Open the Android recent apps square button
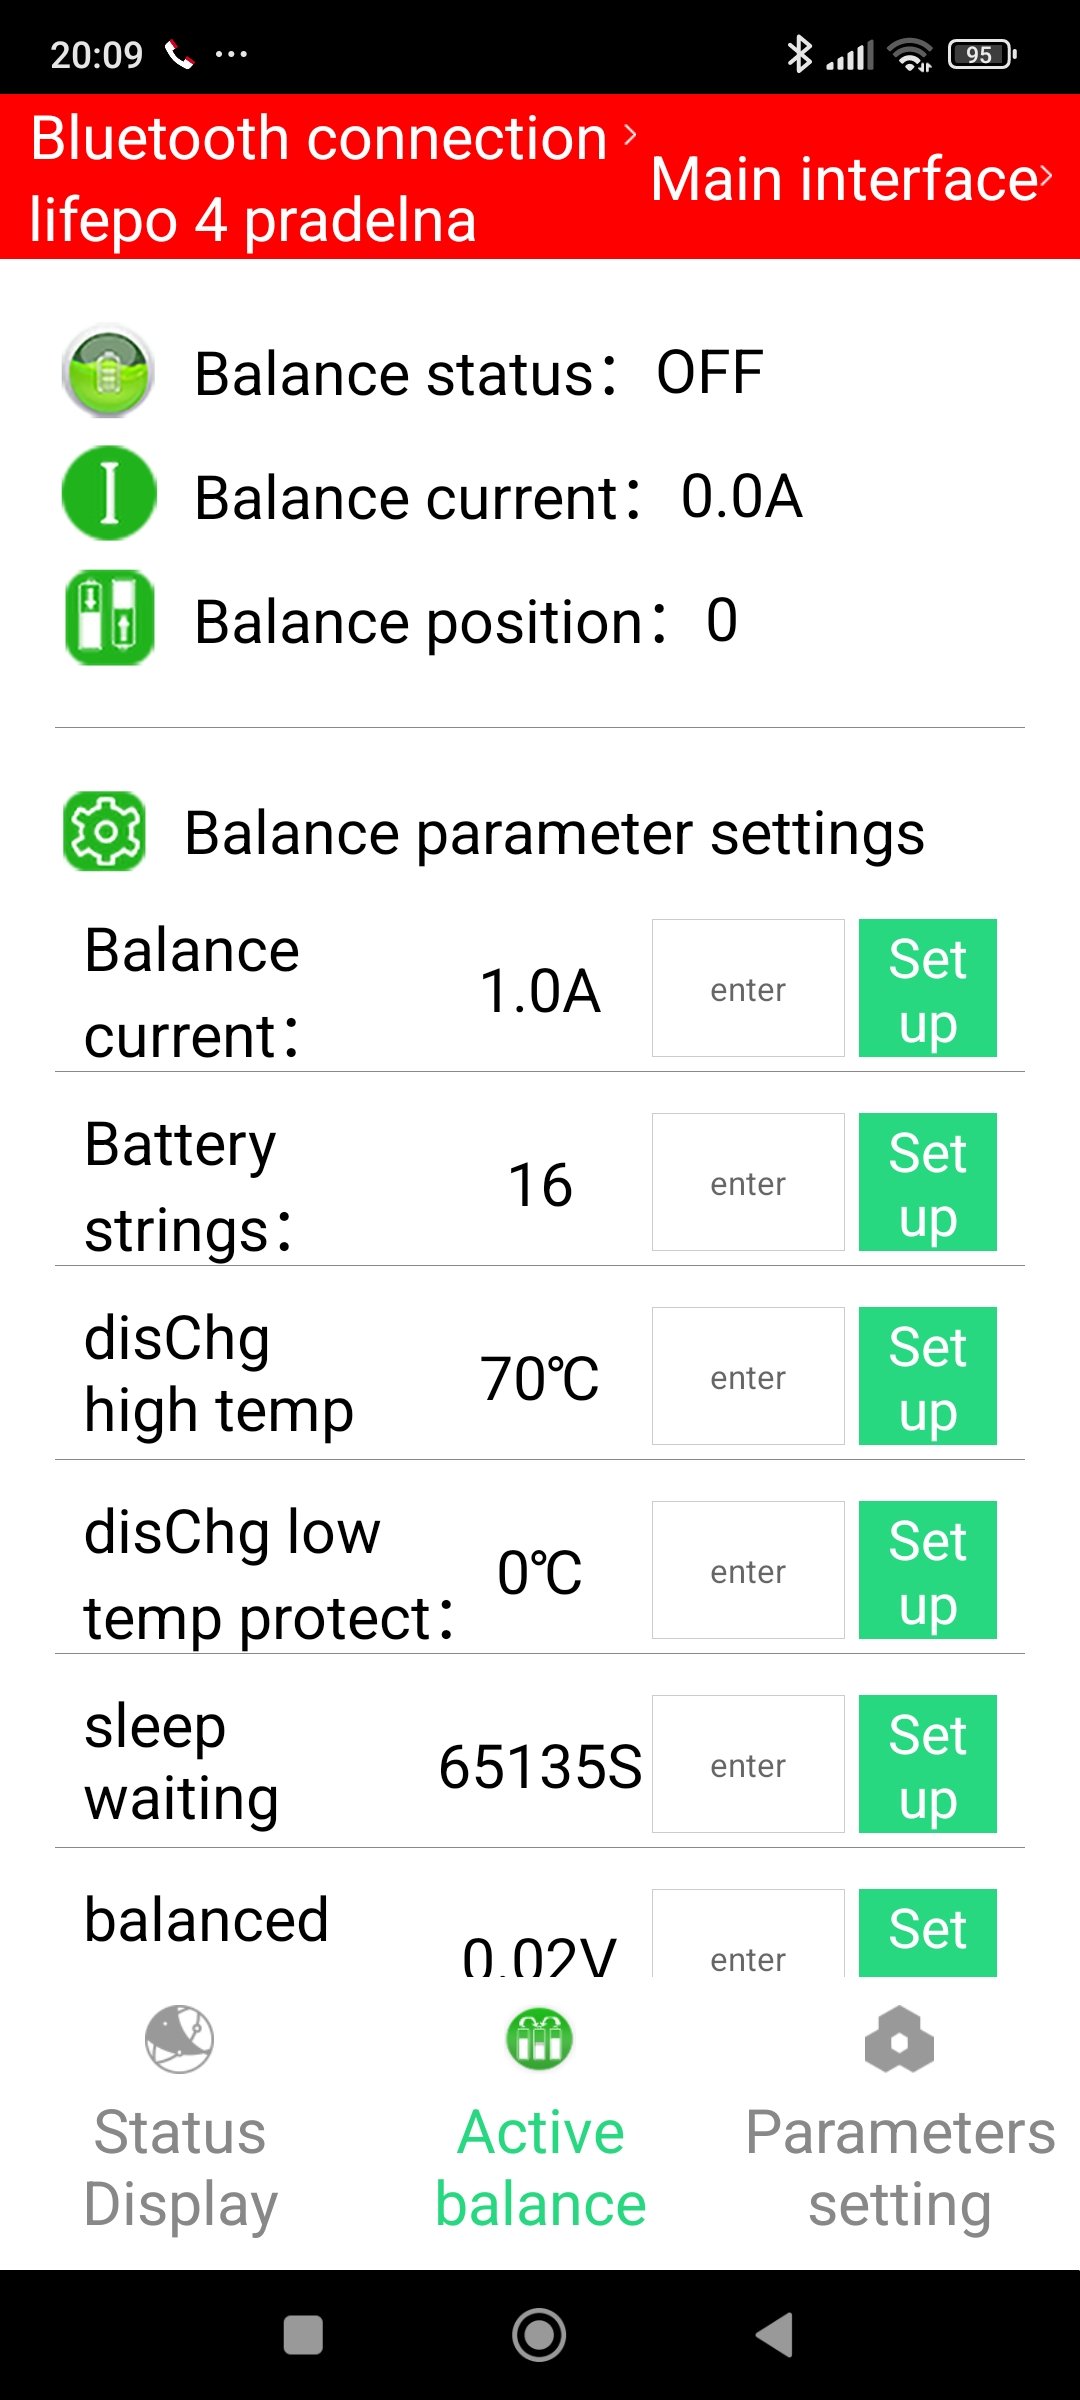Image resolution: width=1080 pixels, height=2400 pixels. 303,2335
